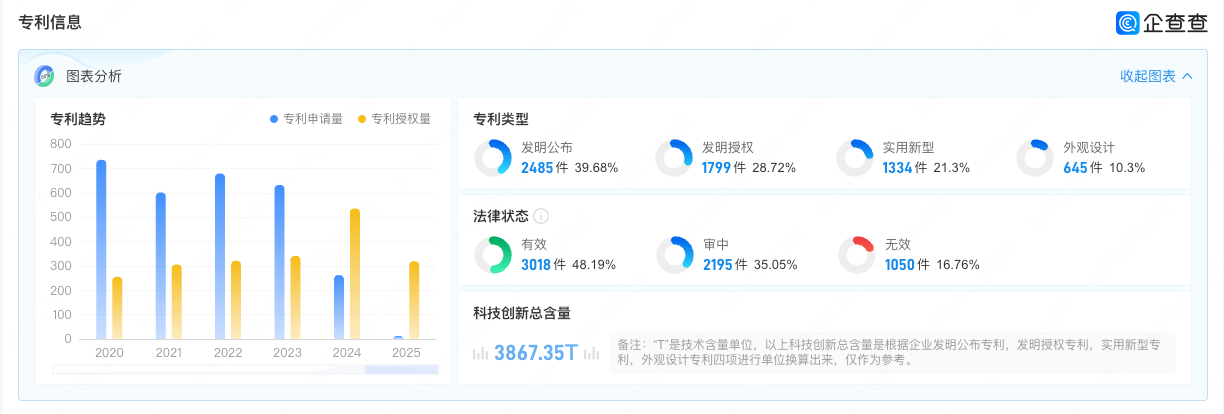
Task: Click the 发明公布 donut chart icon
Action: pos(493,158)
